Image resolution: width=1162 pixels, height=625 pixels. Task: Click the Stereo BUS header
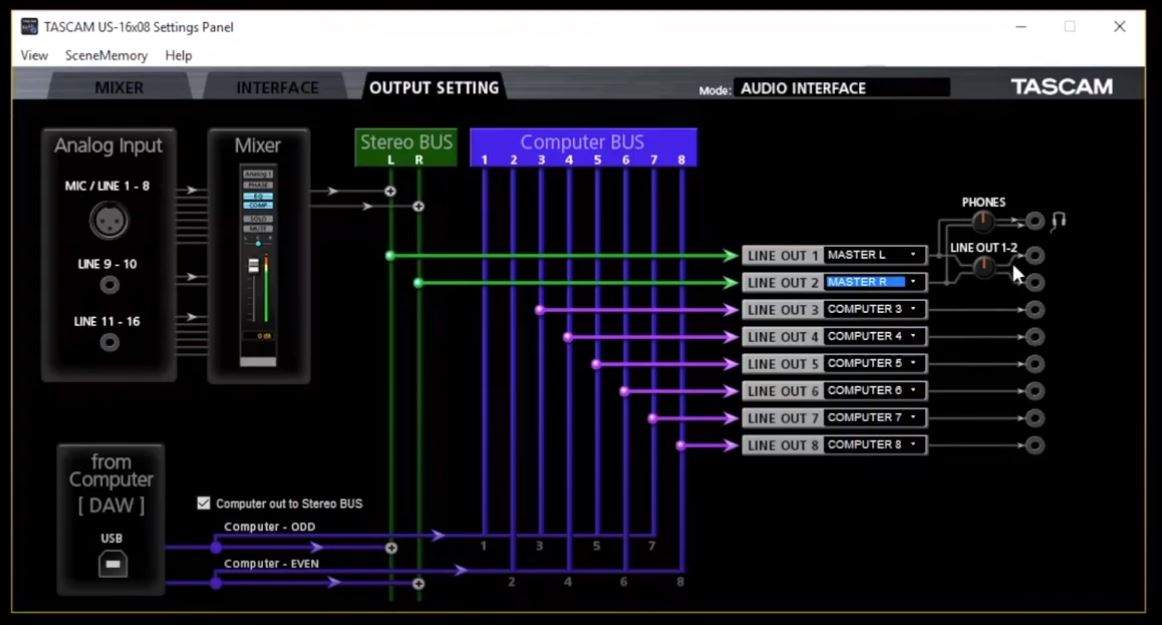coord(405,147)
